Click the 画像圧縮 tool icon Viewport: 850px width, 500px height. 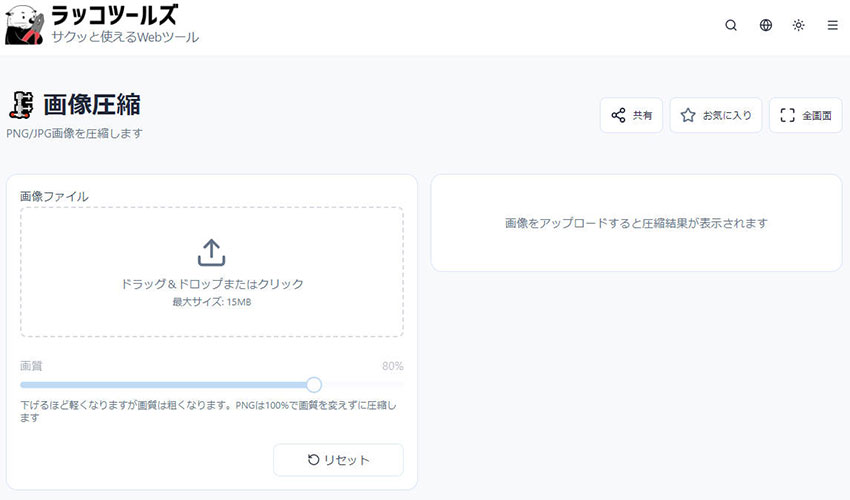tap(21, 105)
